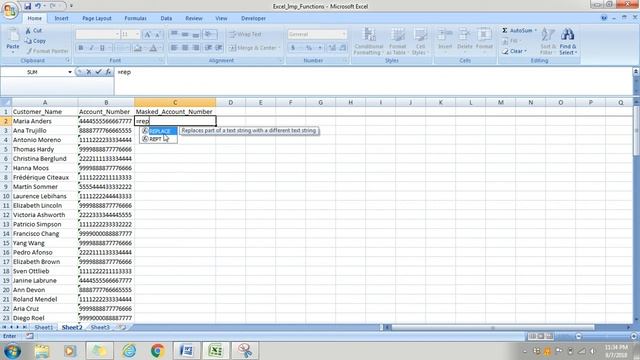Open the General number format dropdown
The image size is (640, 360).
point(344,34)
